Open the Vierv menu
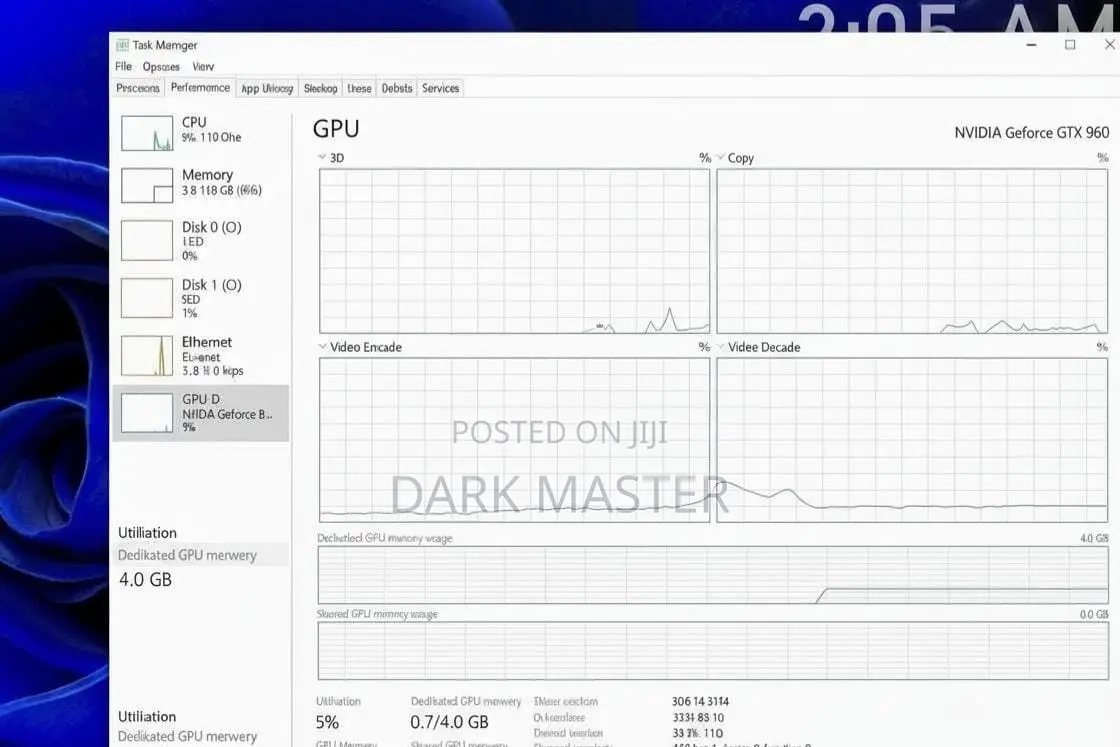Screen dimensions: 1120x747 point(203,66)
